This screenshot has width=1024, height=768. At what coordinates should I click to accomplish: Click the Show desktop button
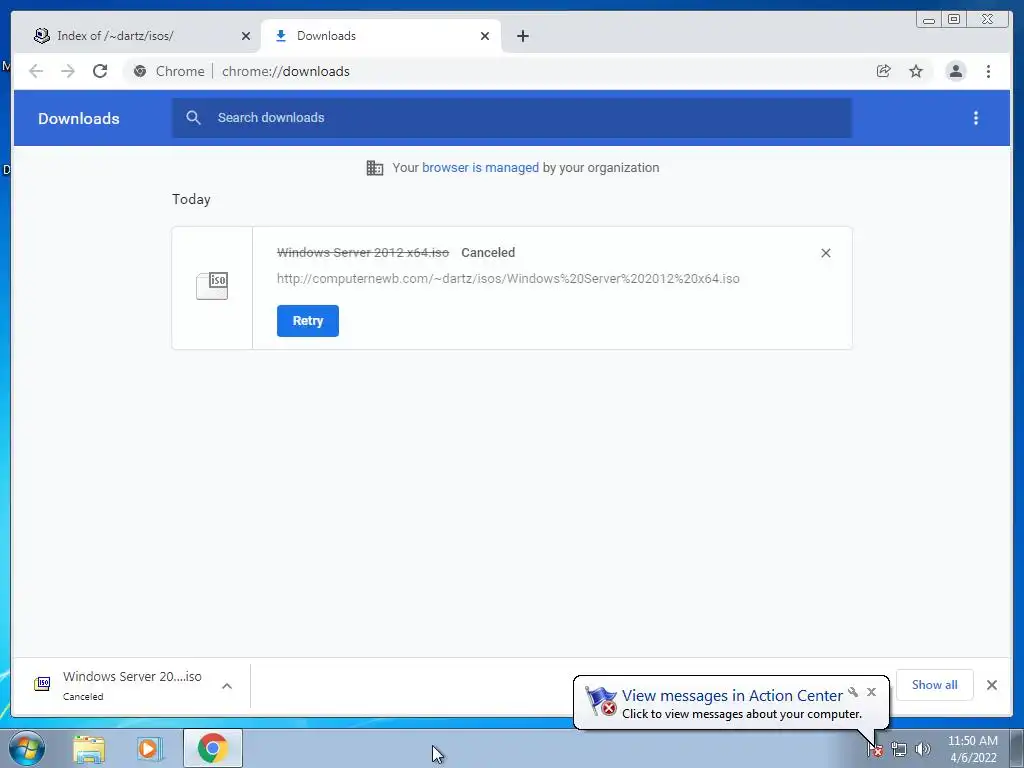(x=1016, y=748)
